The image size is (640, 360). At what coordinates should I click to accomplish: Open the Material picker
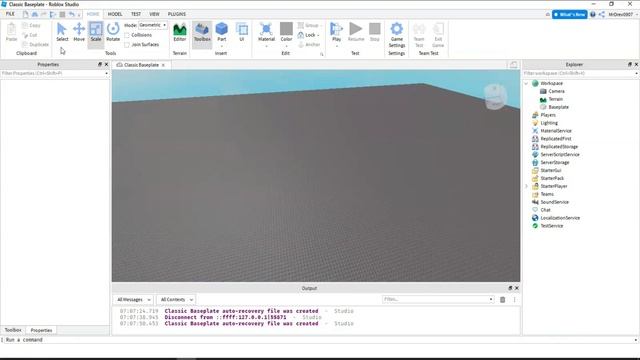pos(266,32)
